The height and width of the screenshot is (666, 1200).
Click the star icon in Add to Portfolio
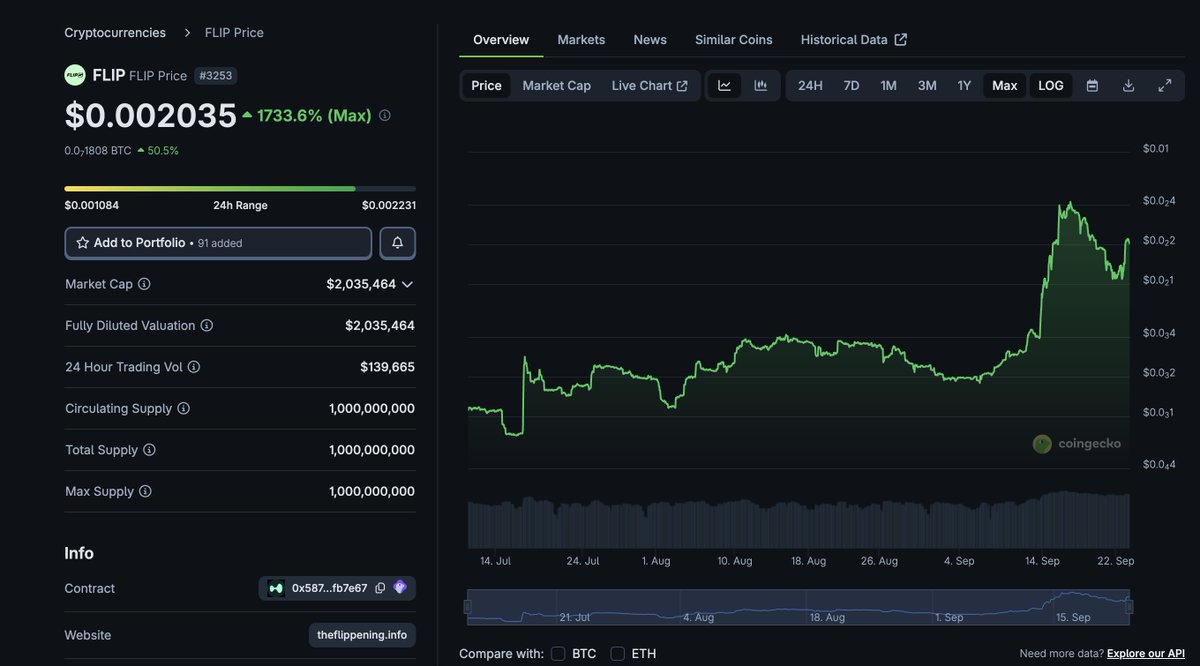pos(83,243)
